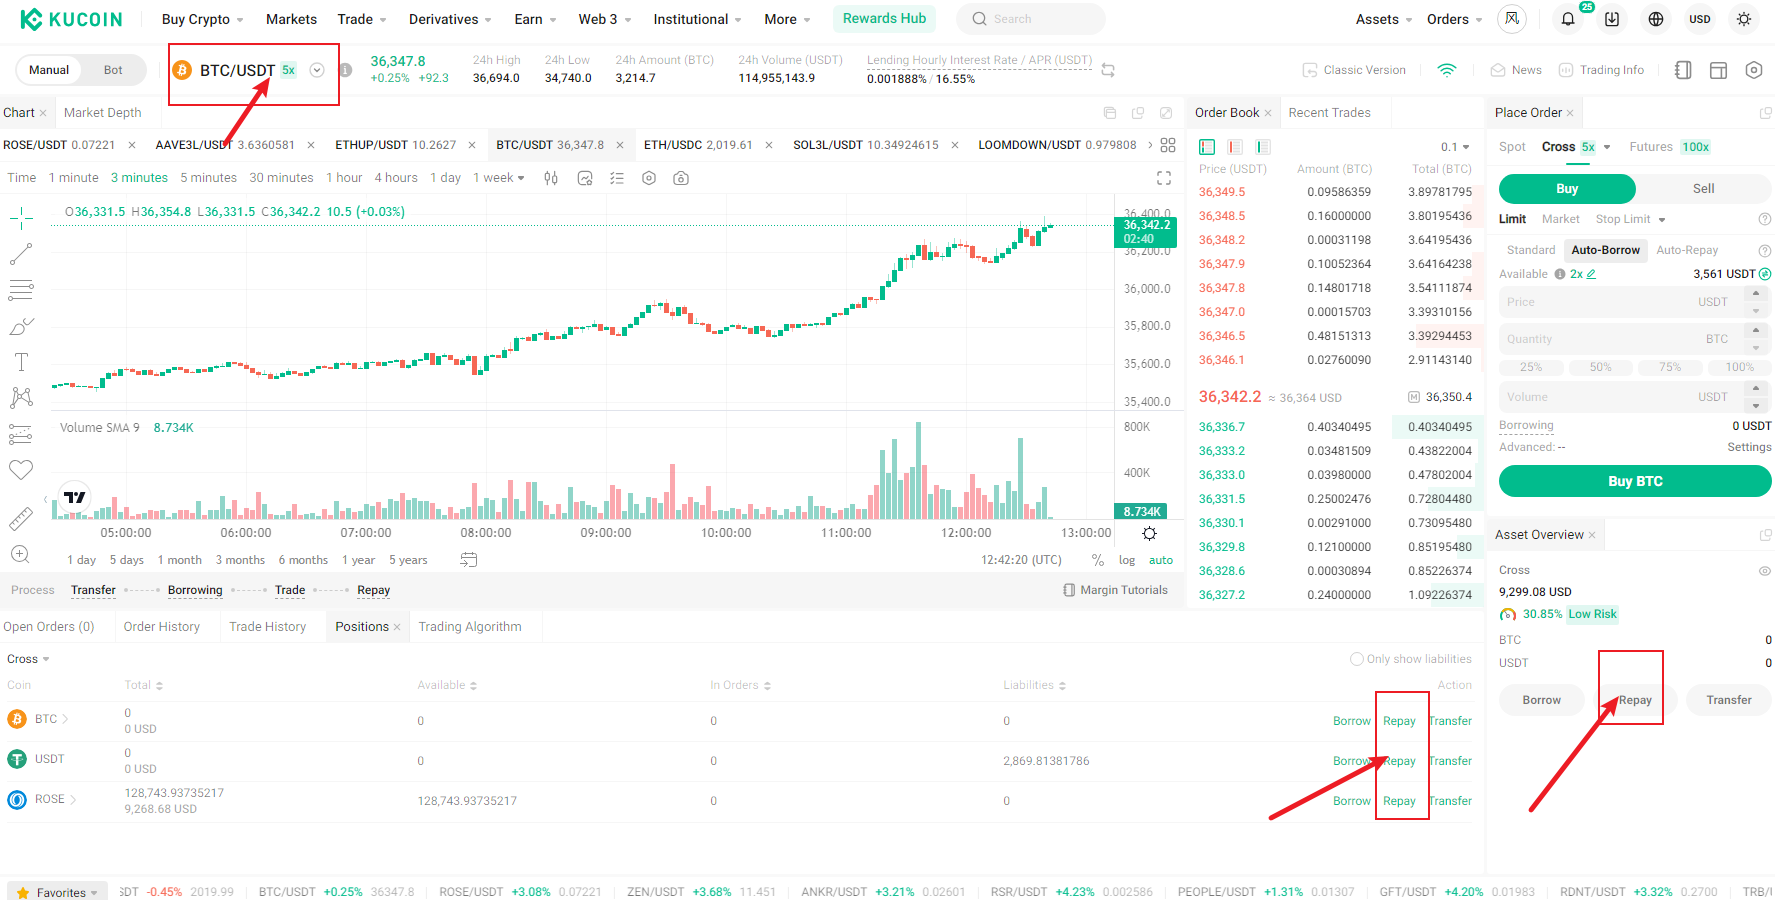Viewport: 1775px width, 900px height.
Task: Open the candlestick chart type icon
Action: coord(551,178)
